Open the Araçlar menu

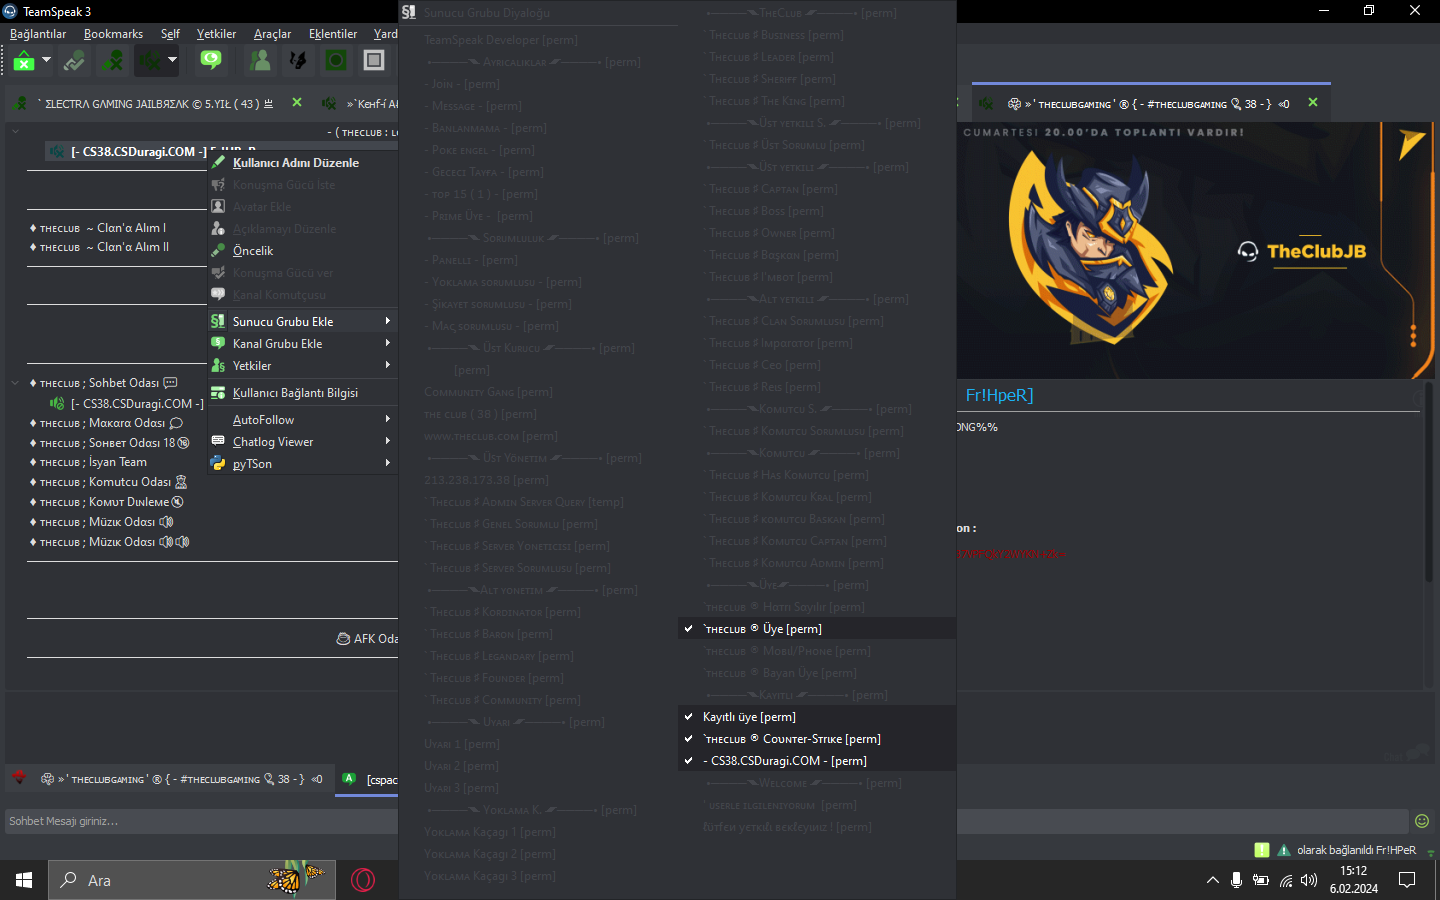272,34
